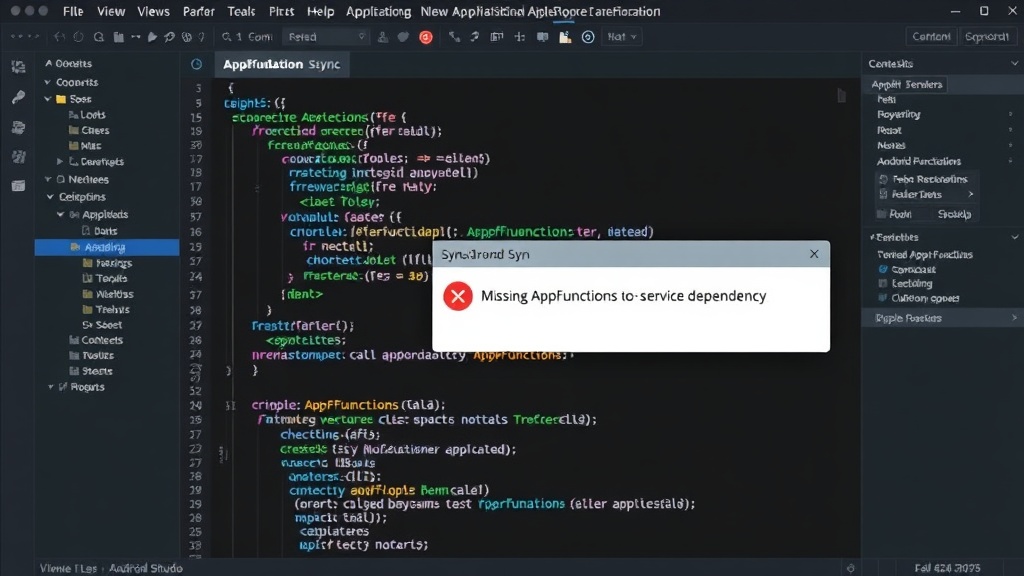
Task: Click the search field in the toolbar
Action: pos(249,37)
